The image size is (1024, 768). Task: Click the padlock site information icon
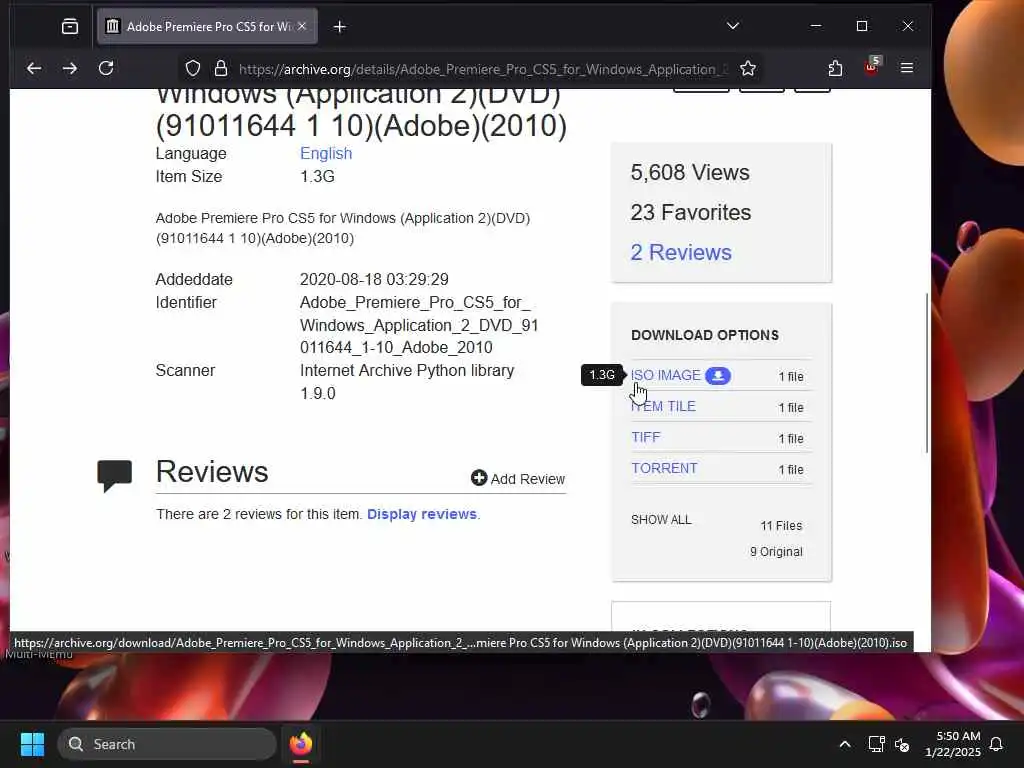point(221,68)
